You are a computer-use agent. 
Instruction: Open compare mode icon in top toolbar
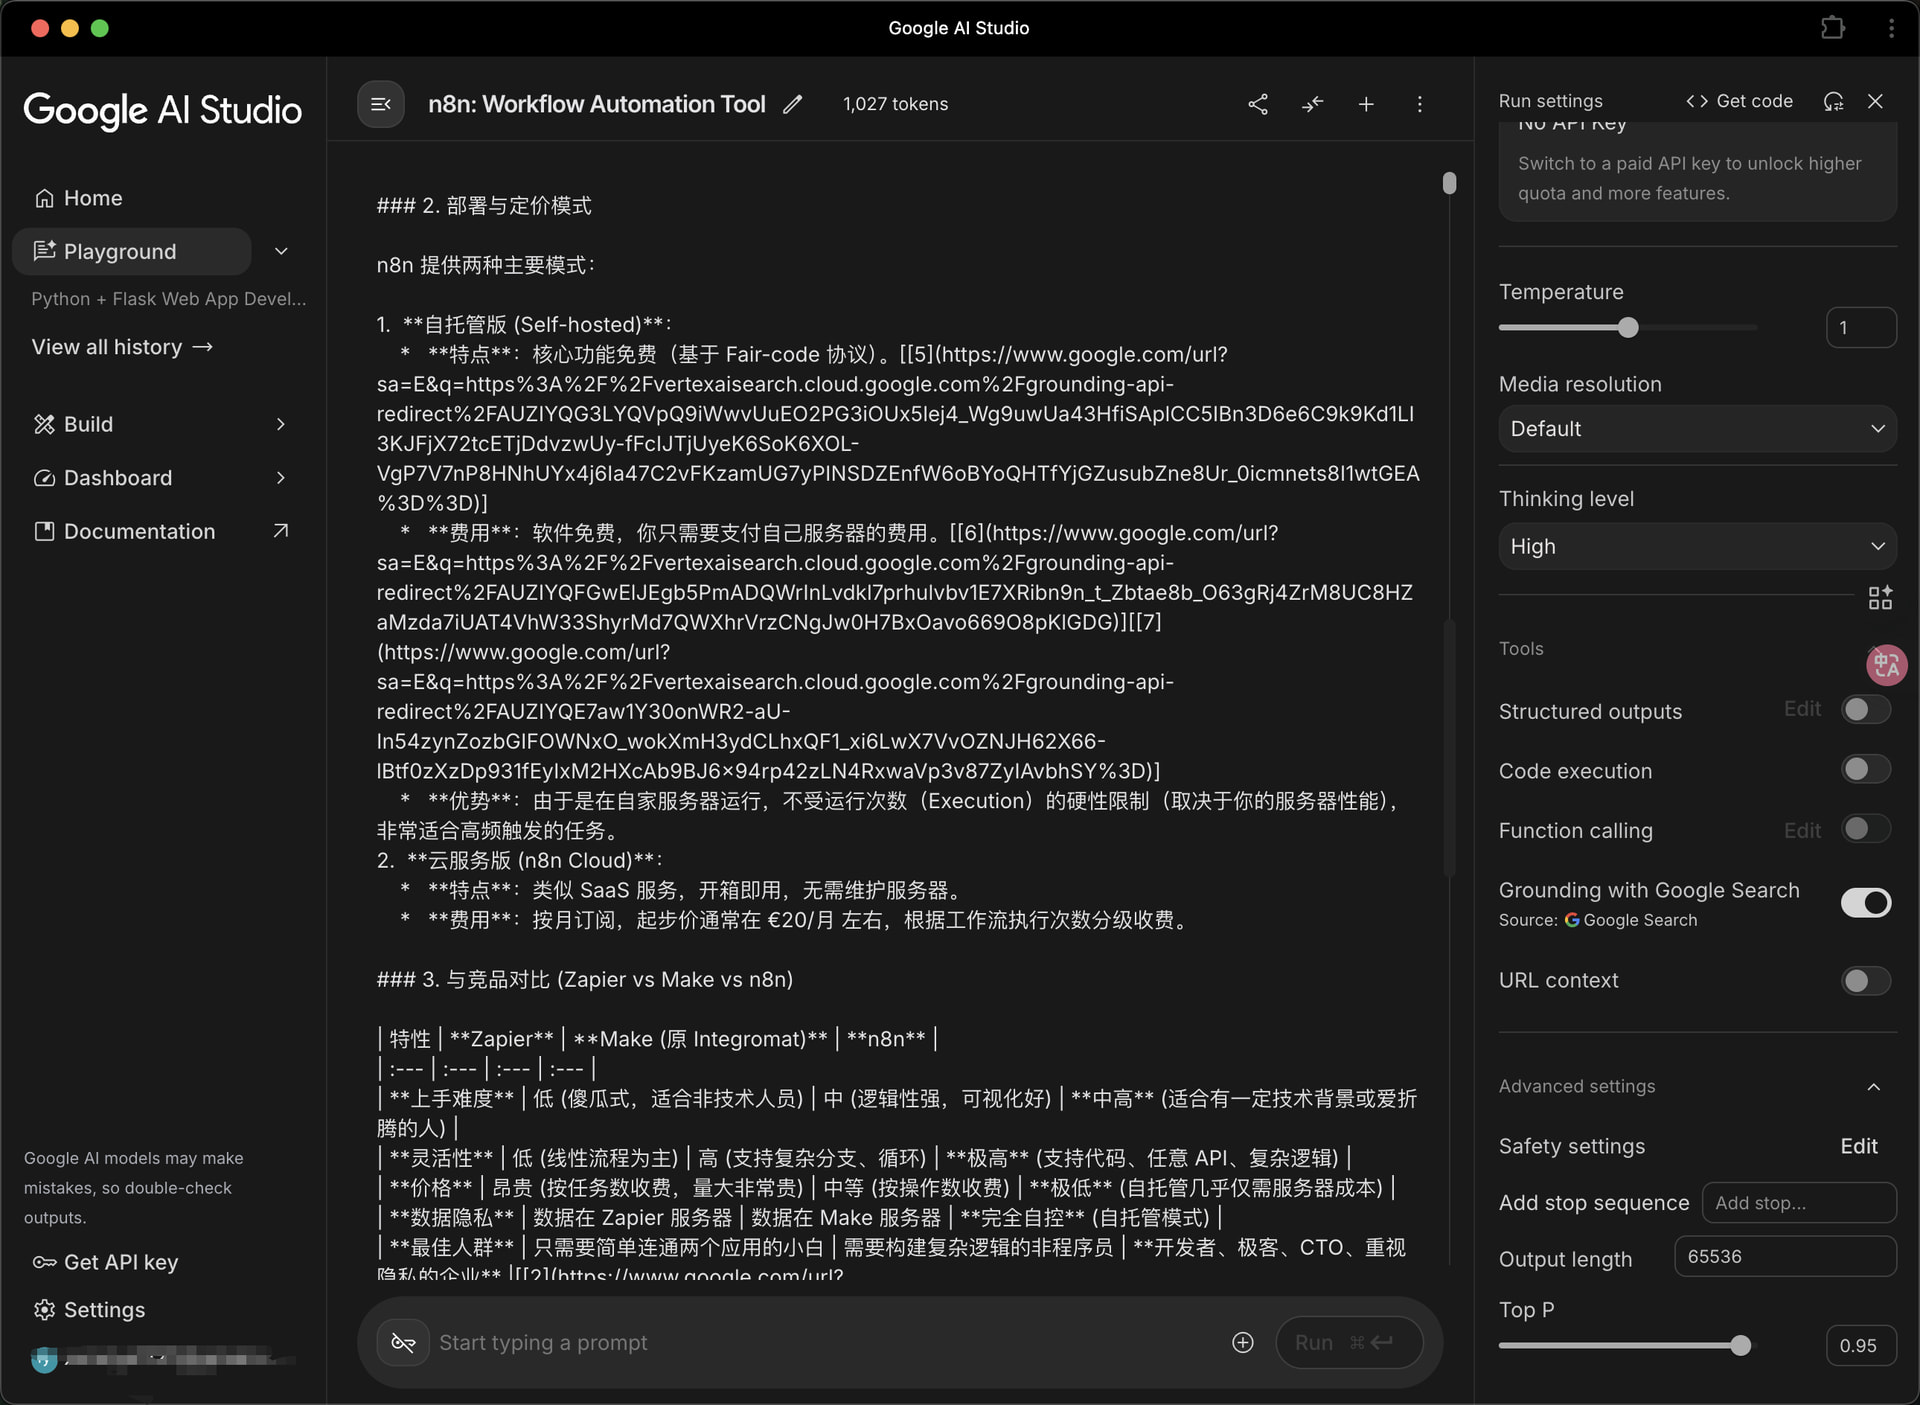pos(1312,104)
